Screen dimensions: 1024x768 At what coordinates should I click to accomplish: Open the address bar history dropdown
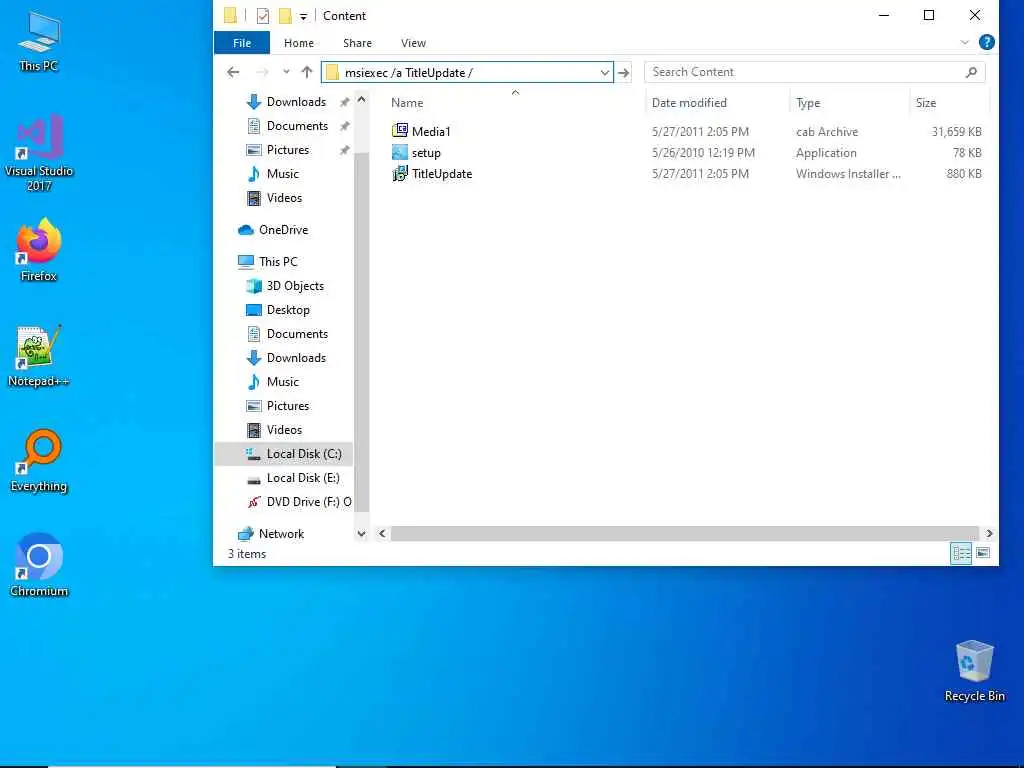click(x=605, y=72)
